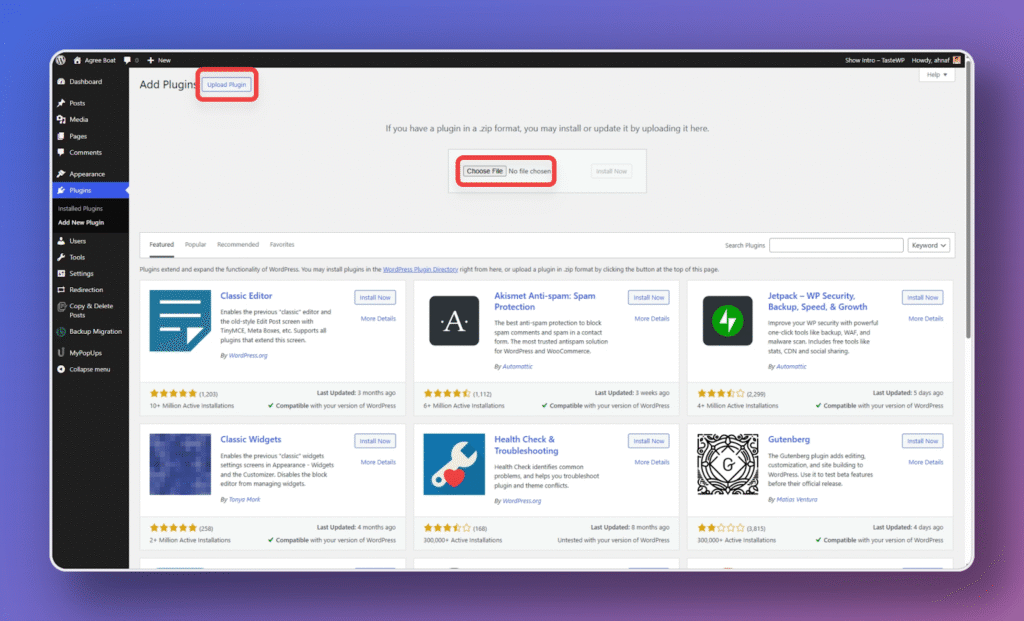
Task: Collapse the admin sidebar menu
Action: (90, 369)
